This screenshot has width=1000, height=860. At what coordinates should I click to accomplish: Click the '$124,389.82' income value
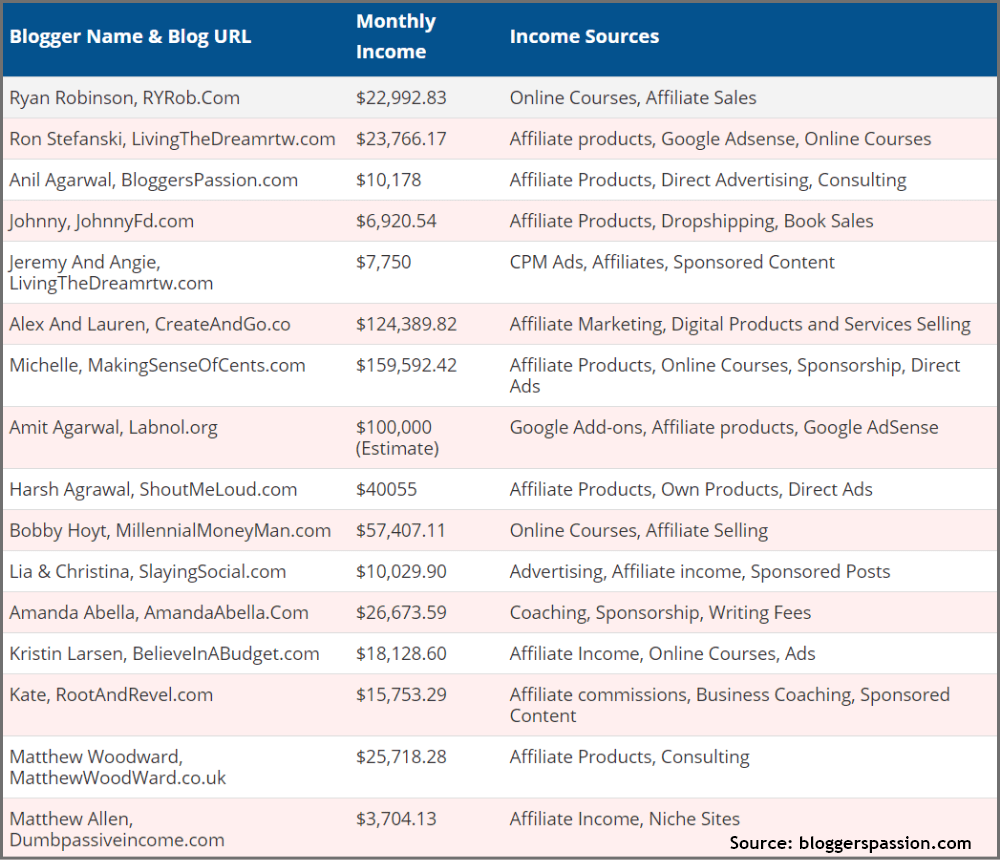click(x=406, y=324)
